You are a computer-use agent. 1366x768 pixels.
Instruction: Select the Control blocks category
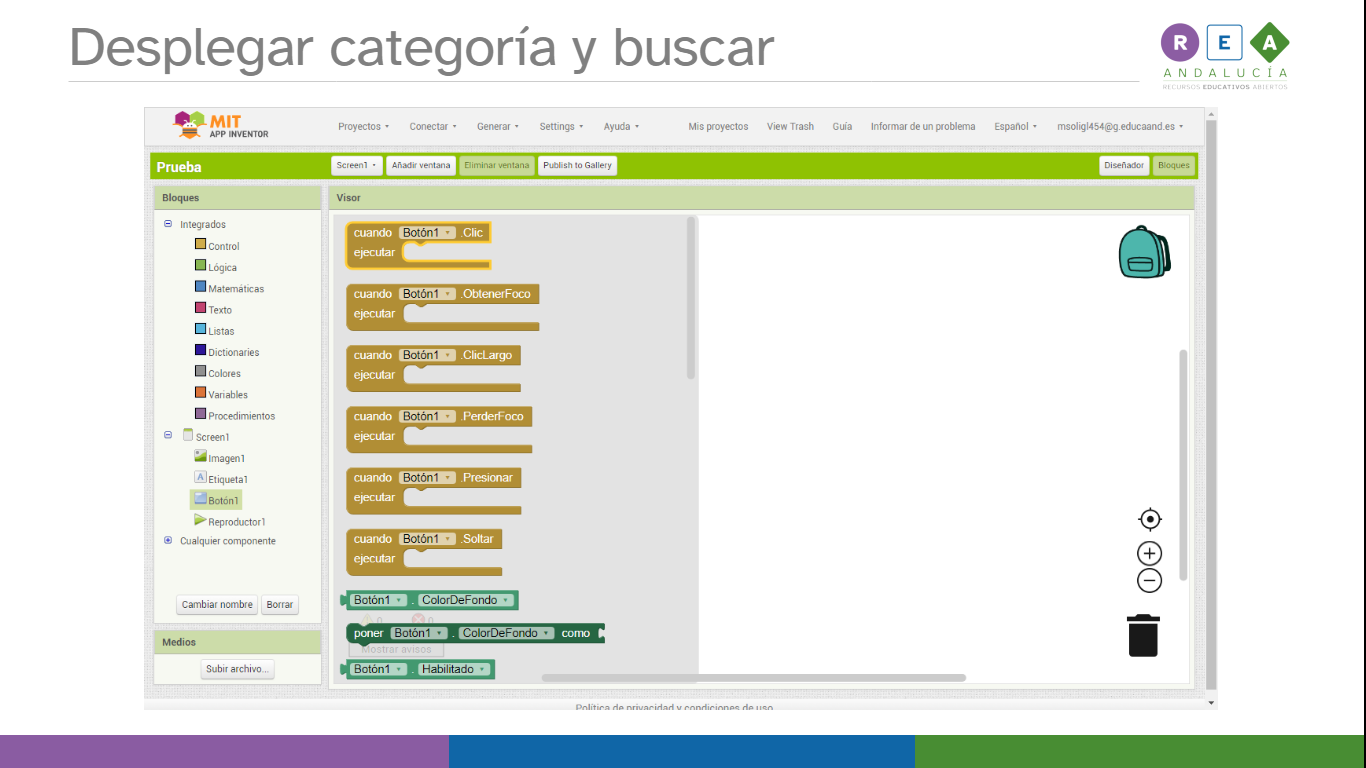(x=223, y=246)
